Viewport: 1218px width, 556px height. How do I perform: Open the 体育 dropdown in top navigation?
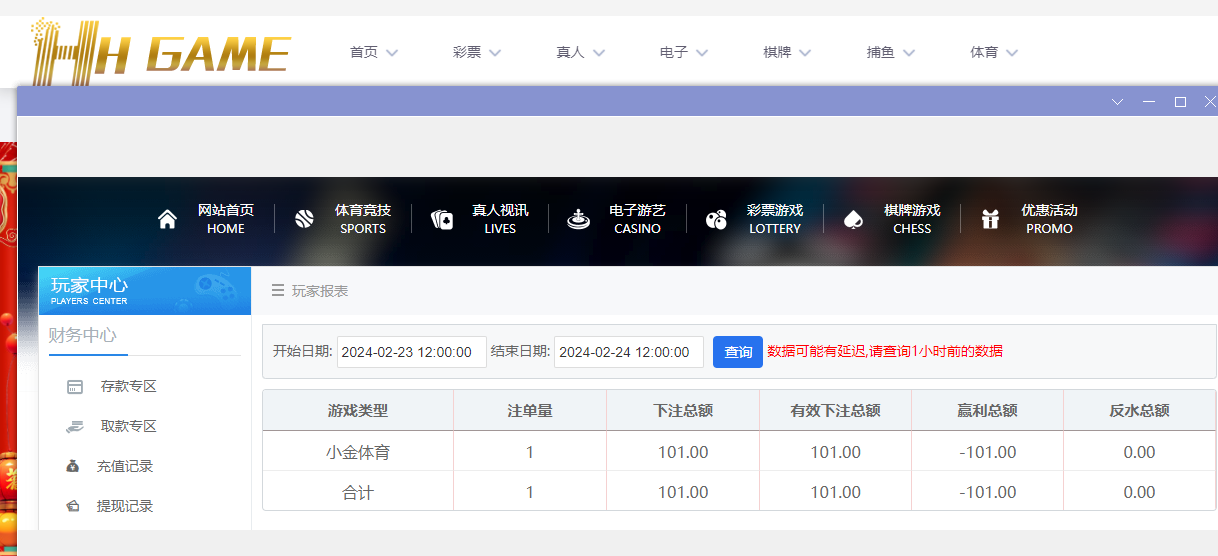(x=994, y=52)
